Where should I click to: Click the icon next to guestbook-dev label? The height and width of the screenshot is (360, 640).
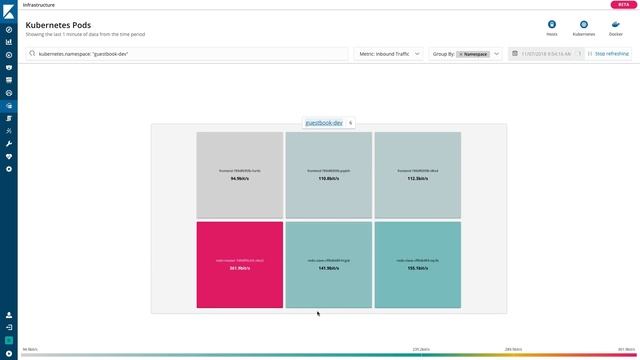[350, 123]
